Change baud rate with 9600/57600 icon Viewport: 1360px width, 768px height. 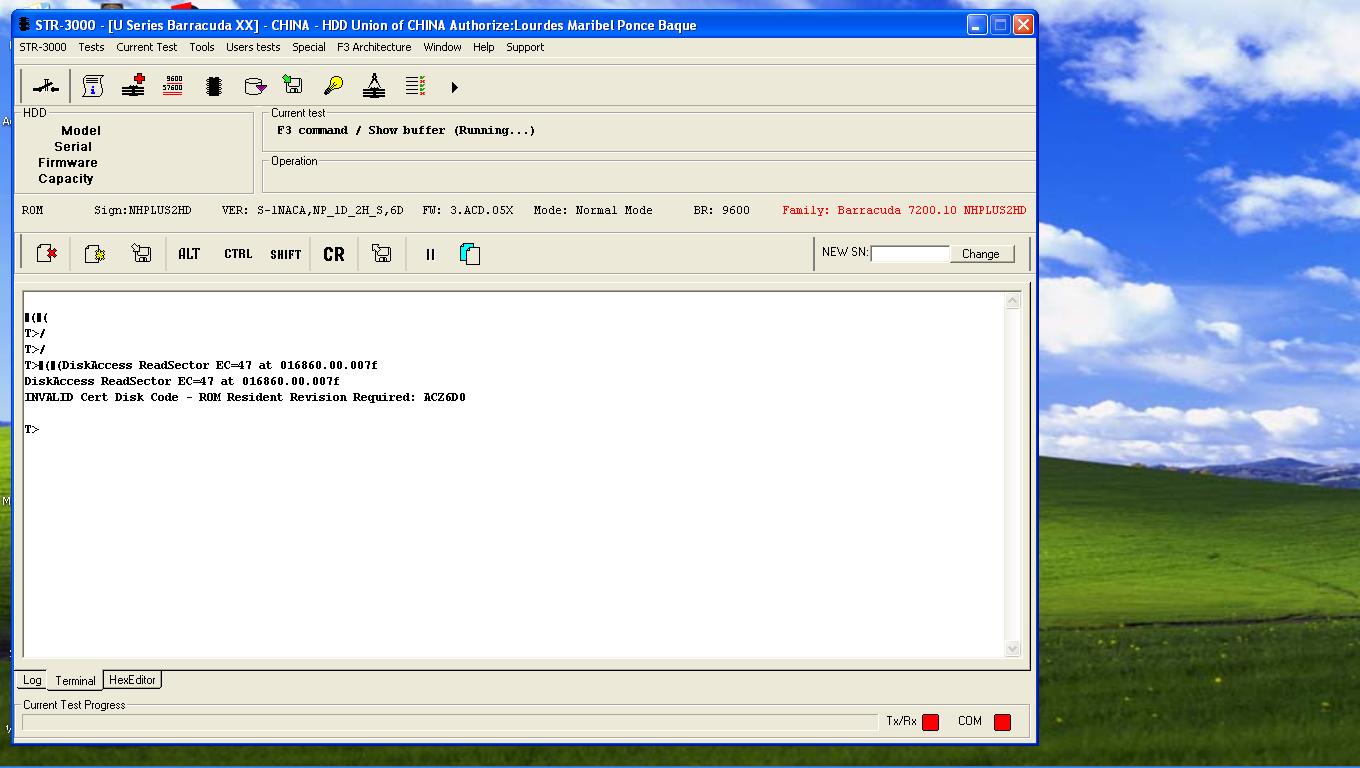click(173, 85)
